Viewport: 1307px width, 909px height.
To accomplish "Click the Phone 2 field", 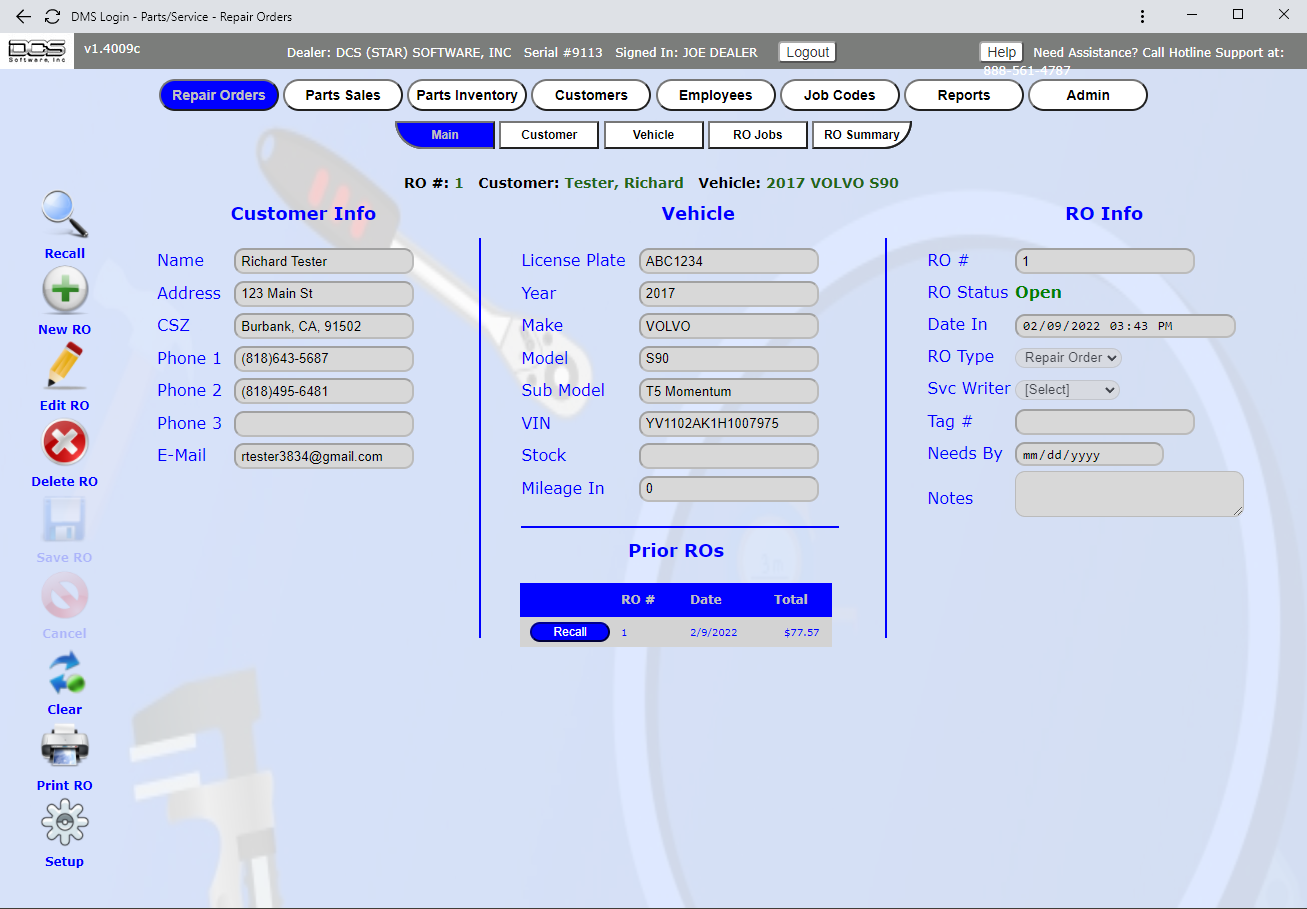I will (324, 391).
